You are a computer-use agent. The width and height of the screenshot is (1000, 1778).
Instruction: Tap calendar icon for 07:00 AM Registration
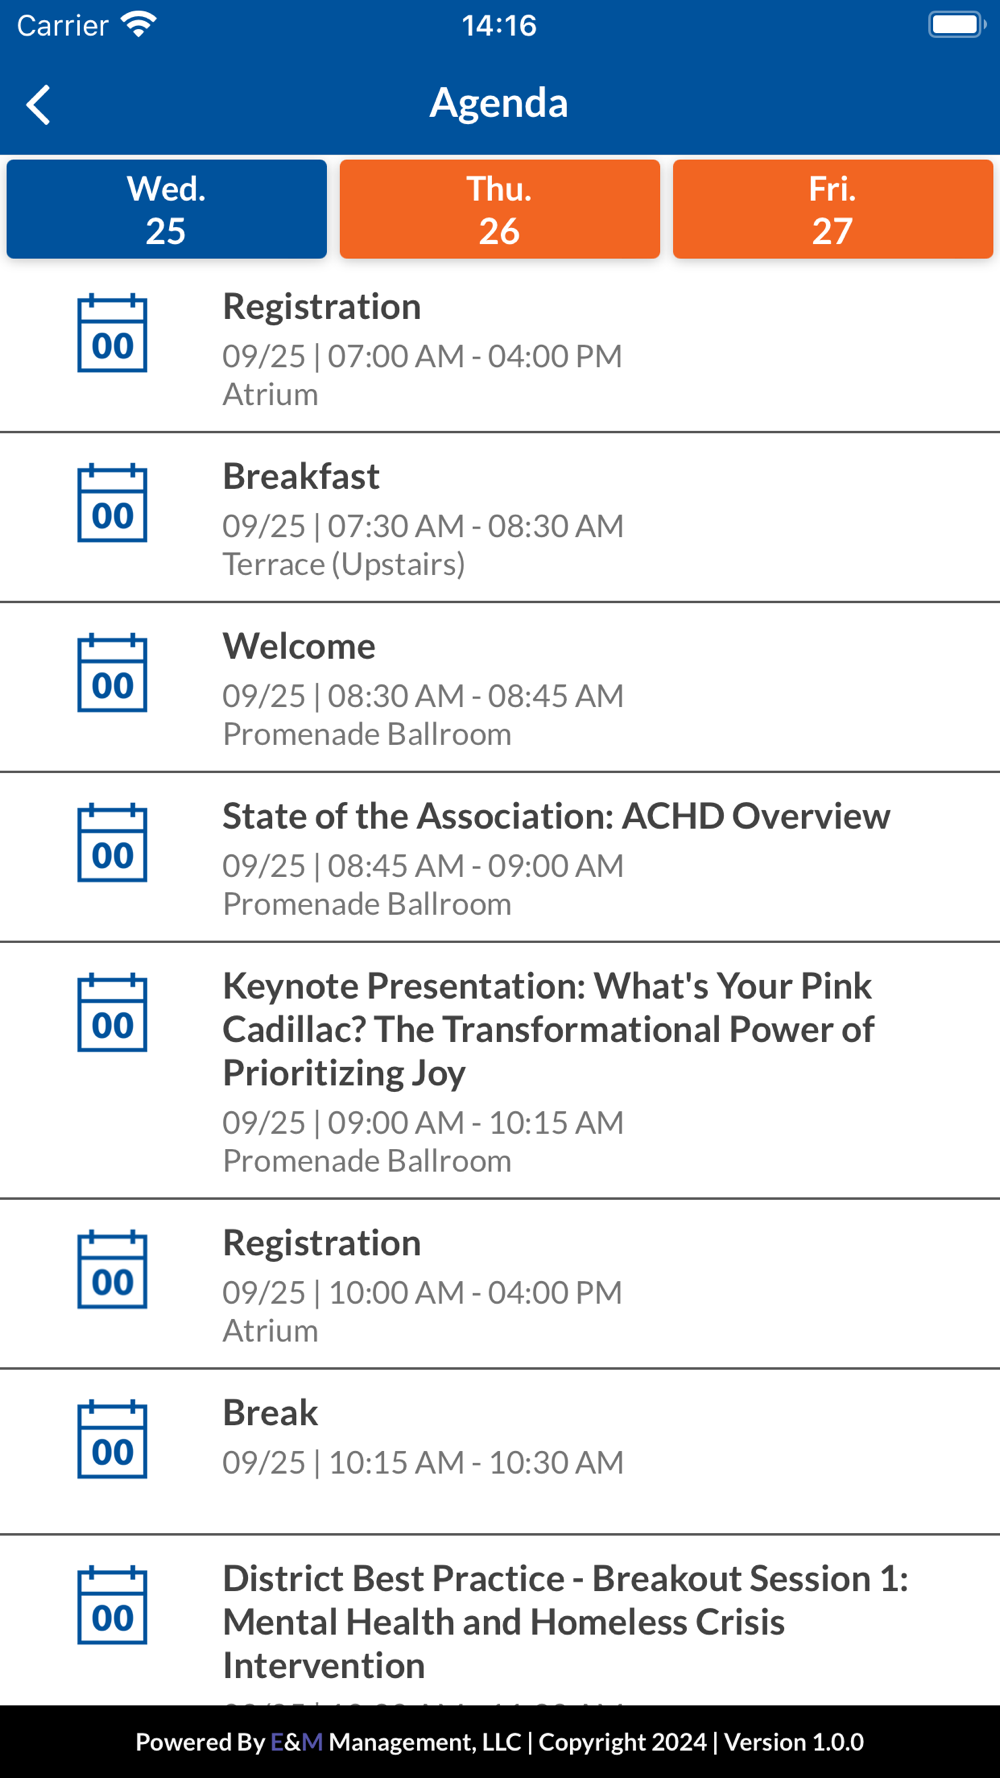tap(112, 334)
